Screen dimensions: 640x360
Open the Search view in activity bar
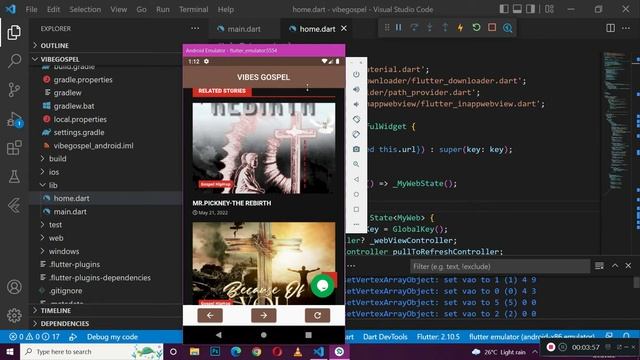coord(14,61)
